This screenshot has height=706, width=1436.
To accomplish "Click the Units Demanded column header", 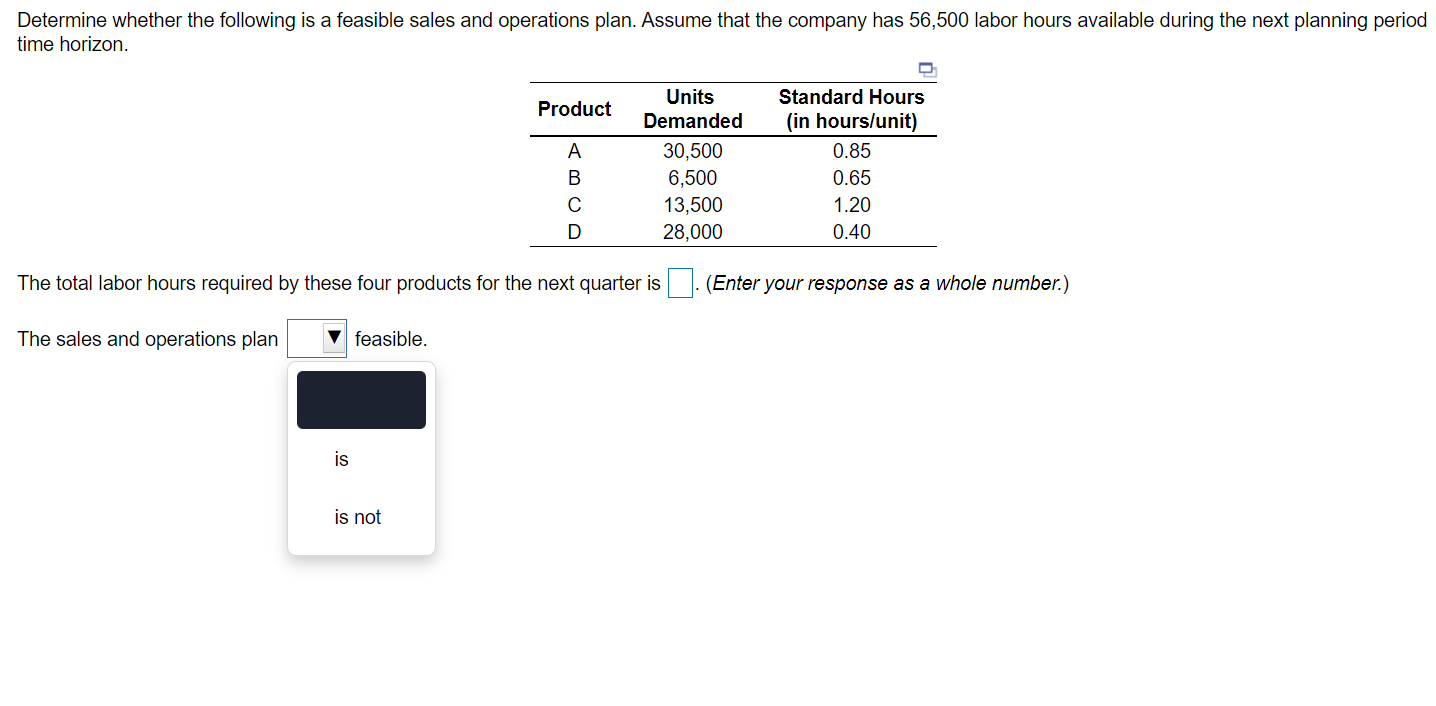I will pos(692,108).
